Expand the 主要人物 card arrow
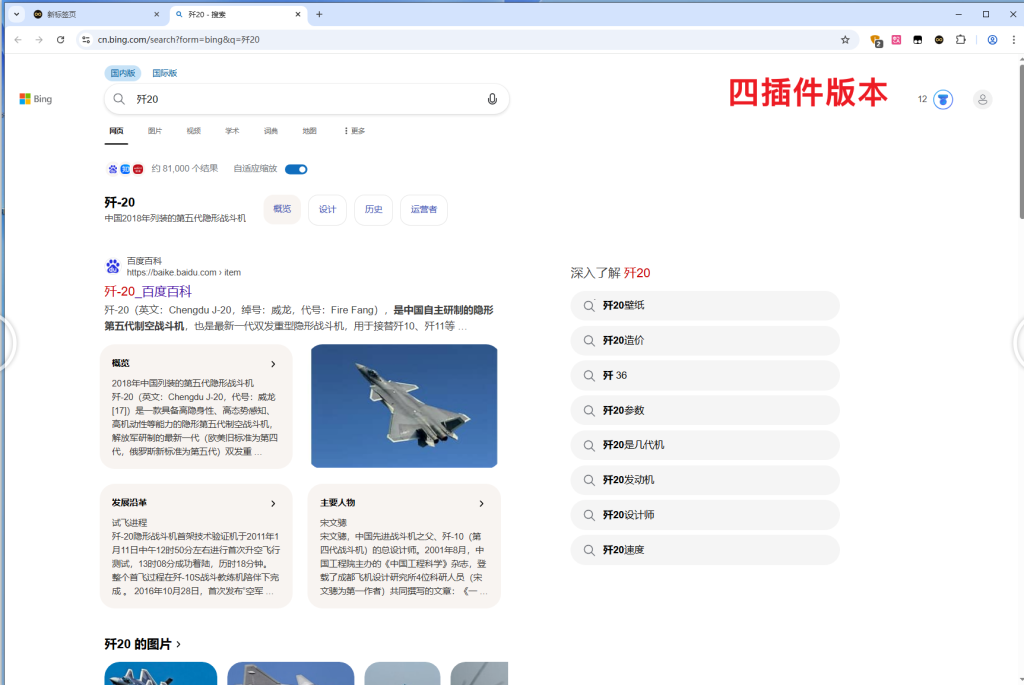The height and width of the screenshot is (685, 1024). (481, 503)
